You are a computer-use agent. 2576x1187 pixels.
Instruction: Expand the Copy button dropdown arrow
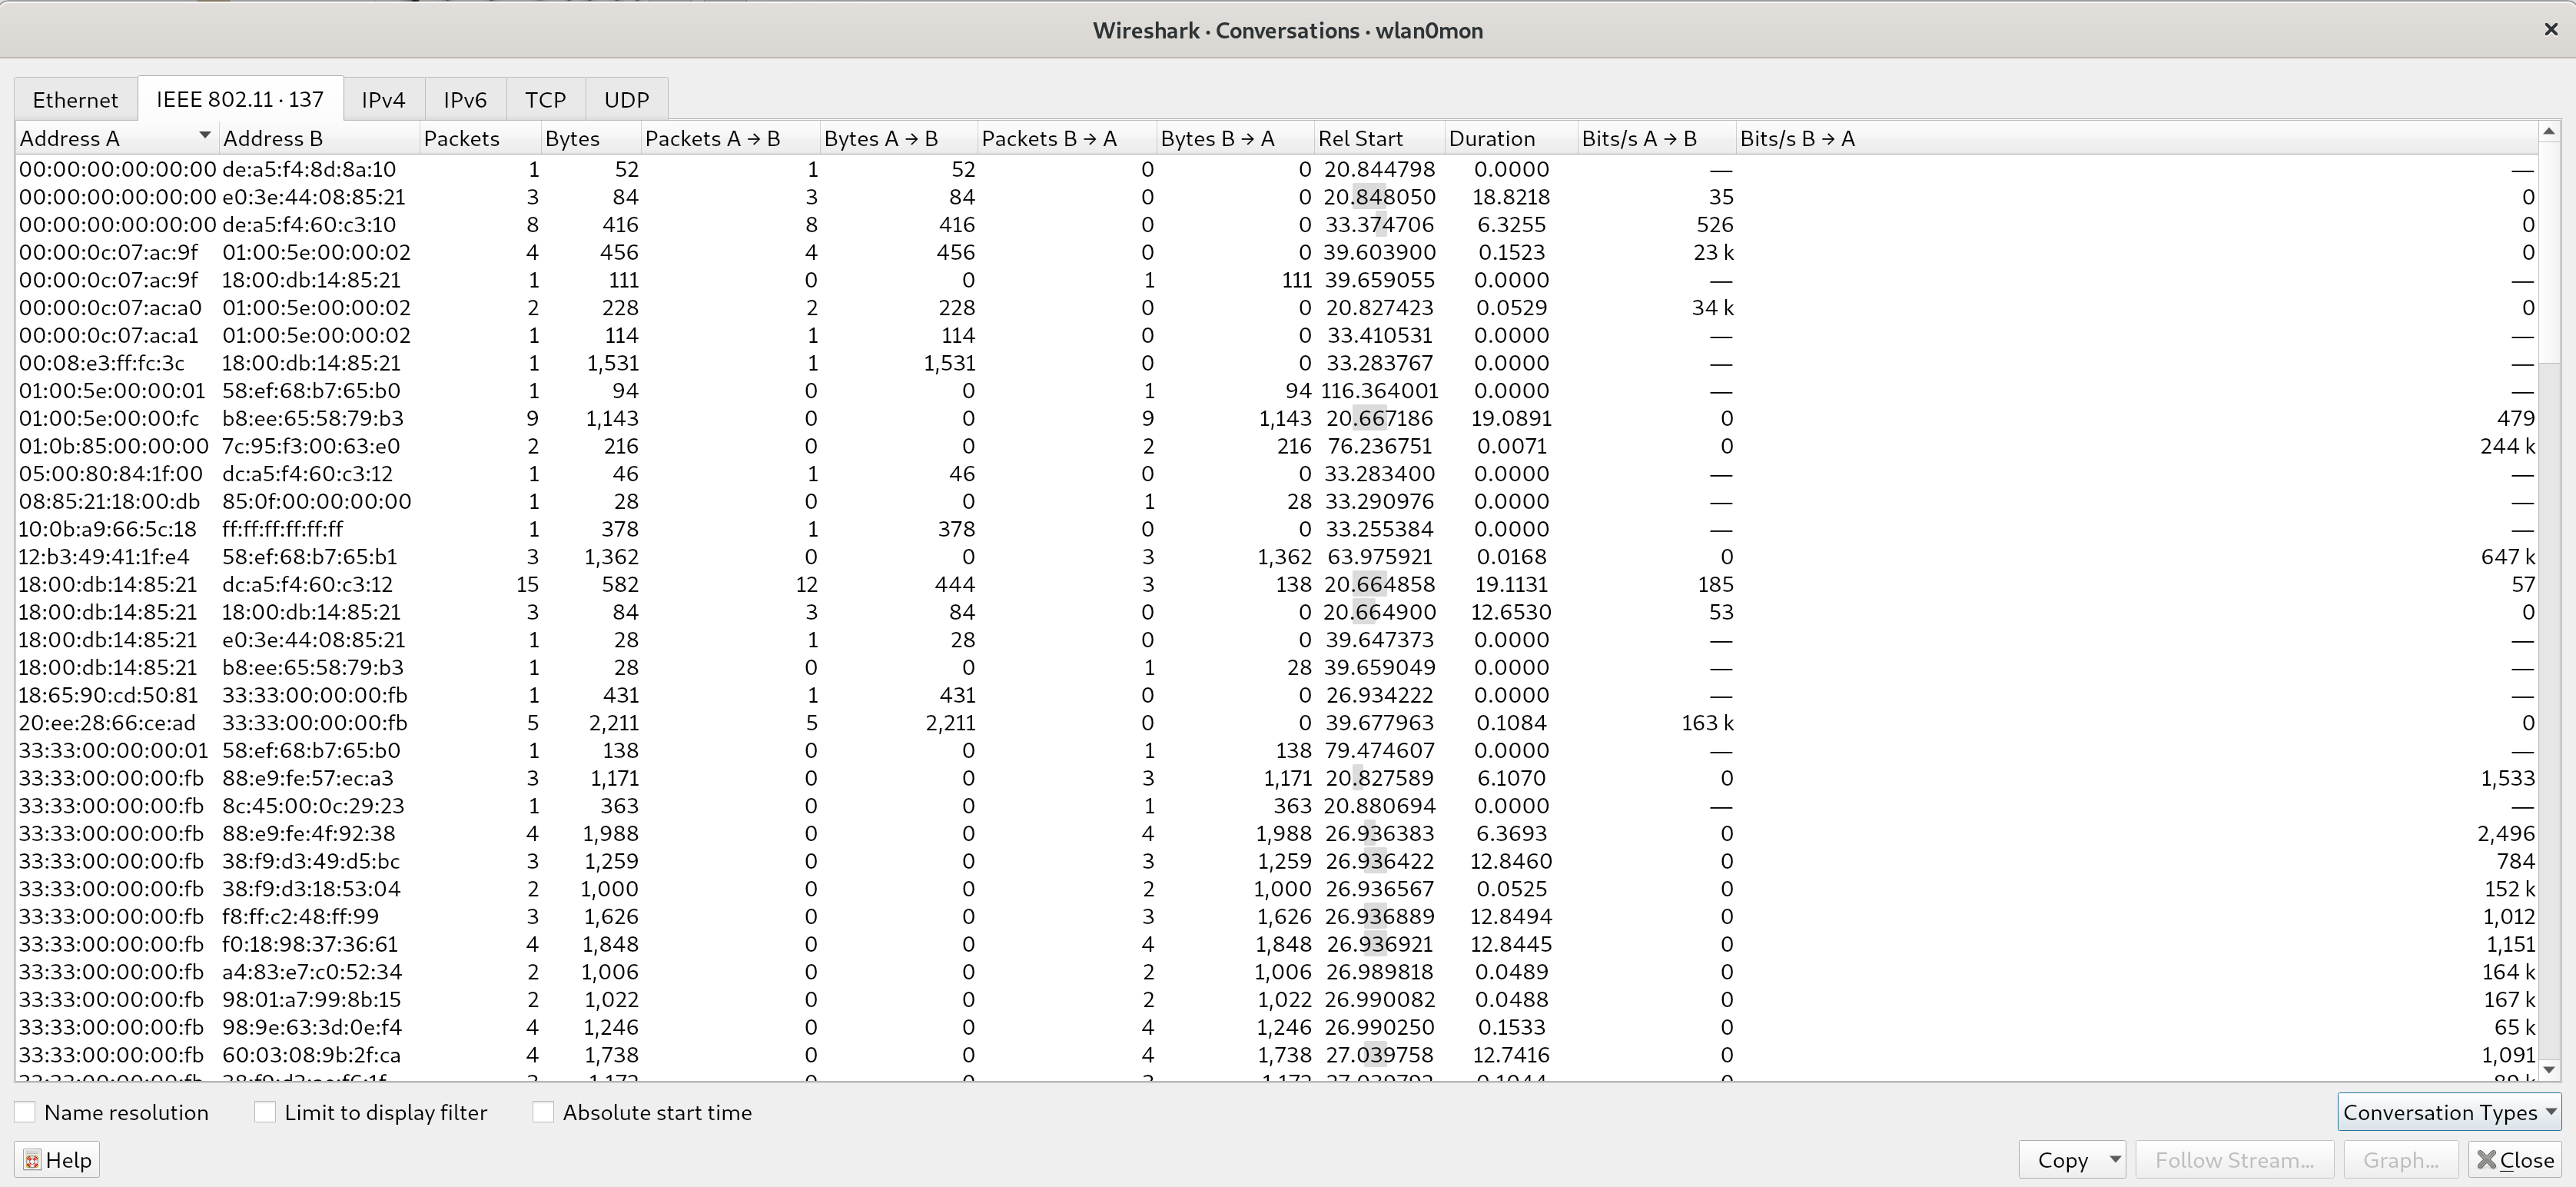(x=2114, y=1159)
